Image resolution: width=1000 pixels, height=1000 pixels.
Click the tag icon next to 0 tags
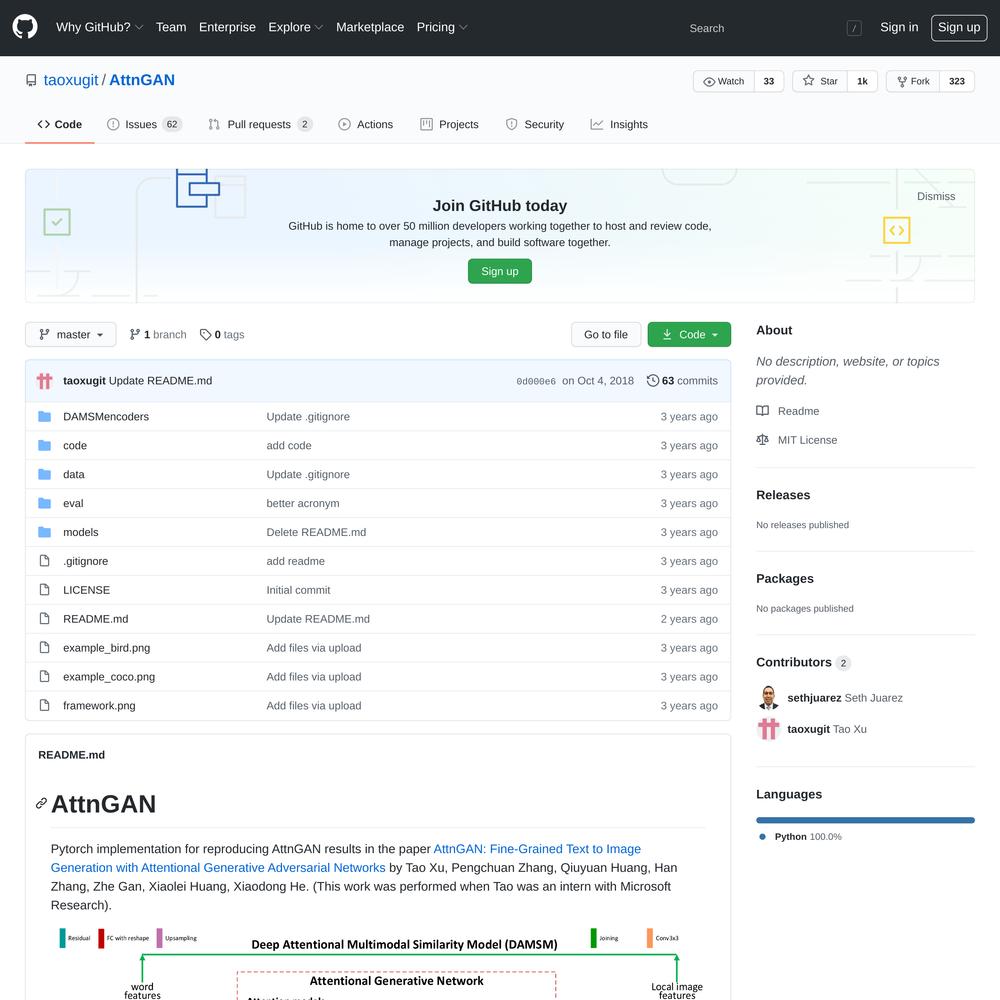coord(205,335)
